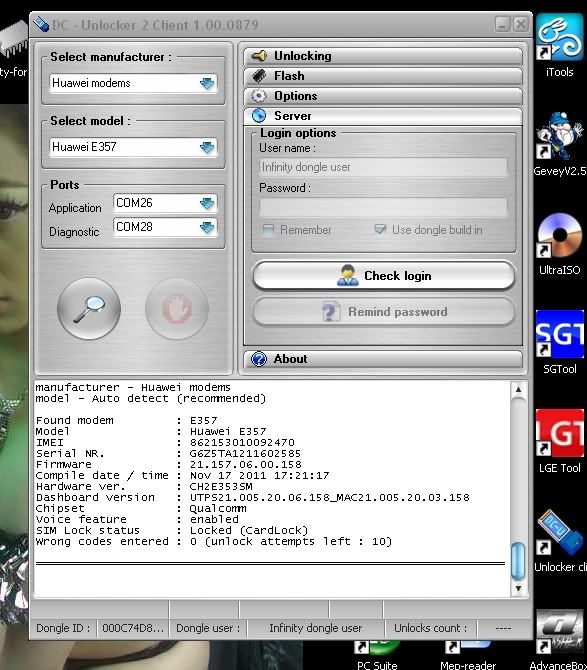This screenshot has width=587, height=670.
Task: Expand the Unlocking section
Action: [383, 56]
